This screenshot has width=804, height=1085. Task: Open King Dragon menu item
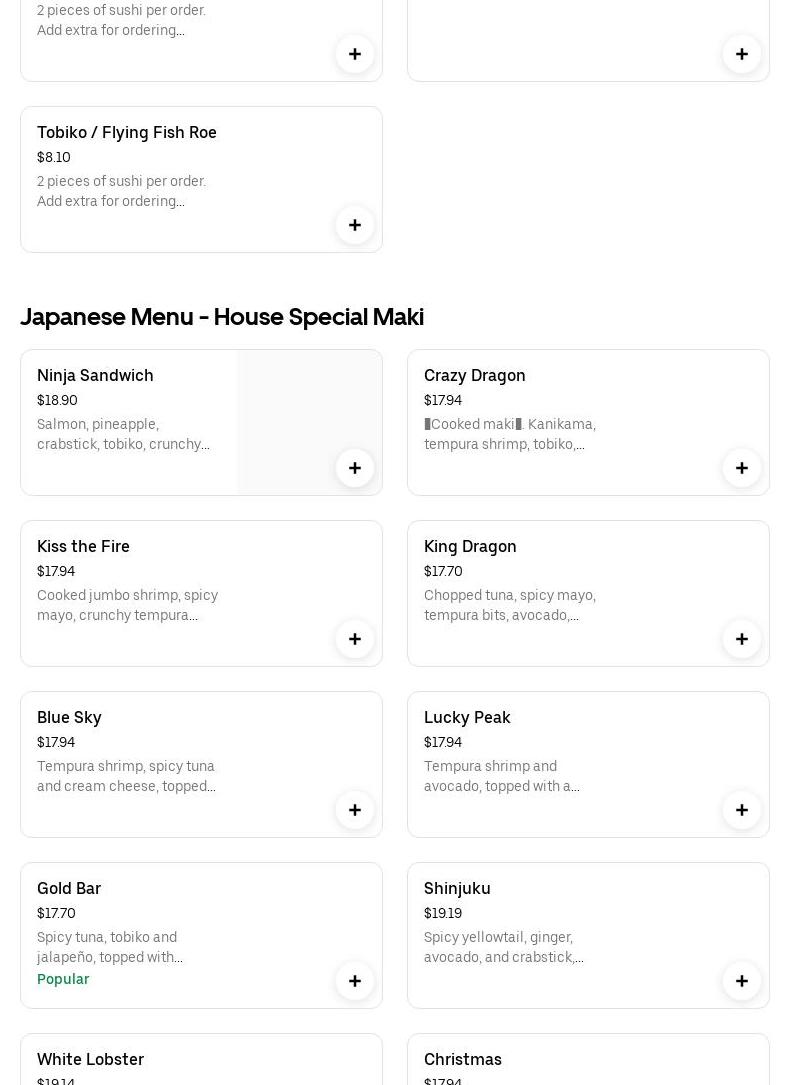point(470,546)
